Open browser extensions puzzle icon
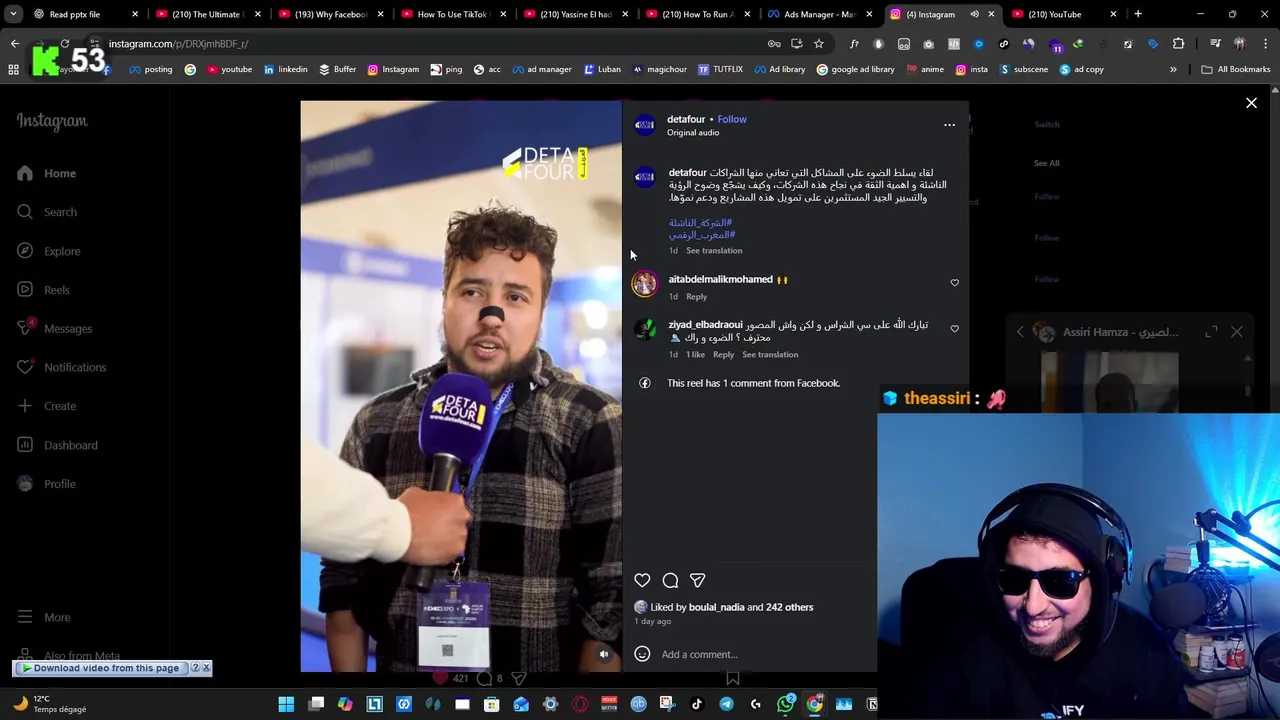Viewport: 1280px width, 720px height. 1178,44
